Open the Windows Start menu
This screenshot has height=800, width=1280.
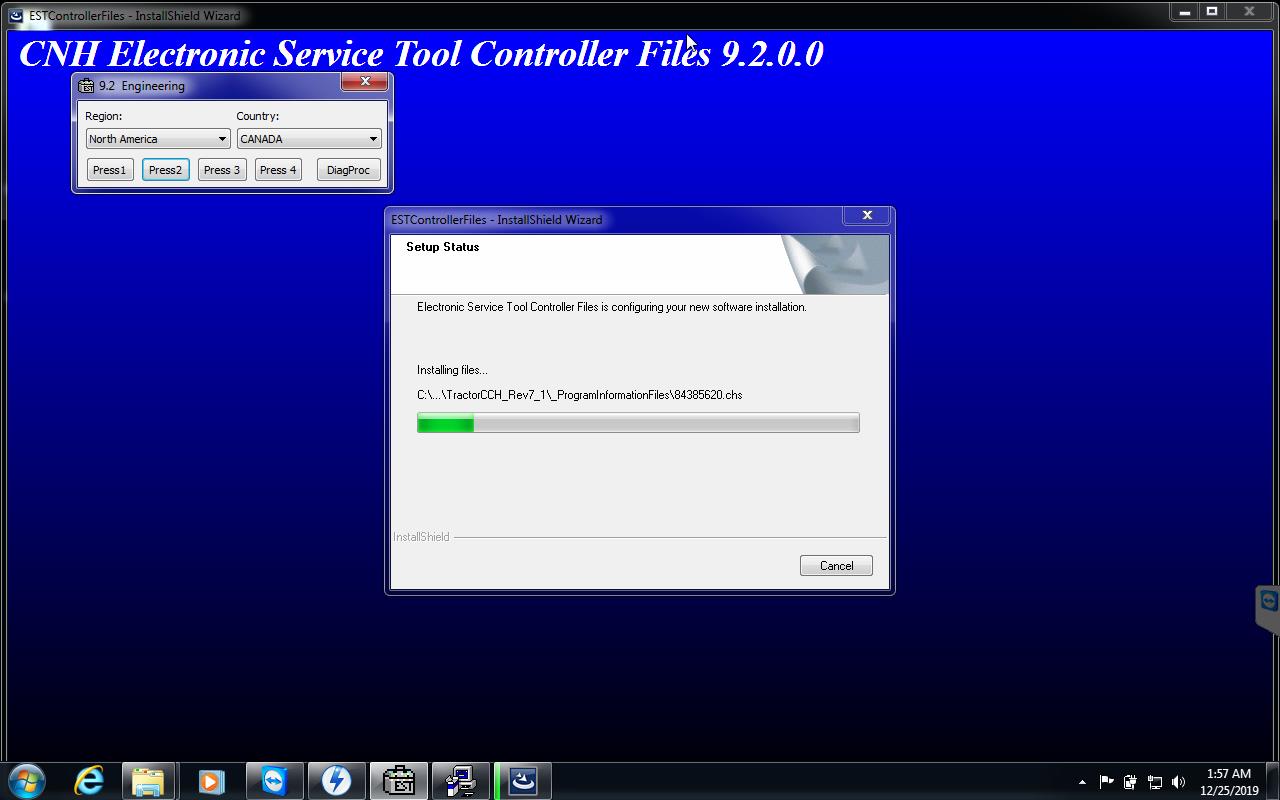27,780
